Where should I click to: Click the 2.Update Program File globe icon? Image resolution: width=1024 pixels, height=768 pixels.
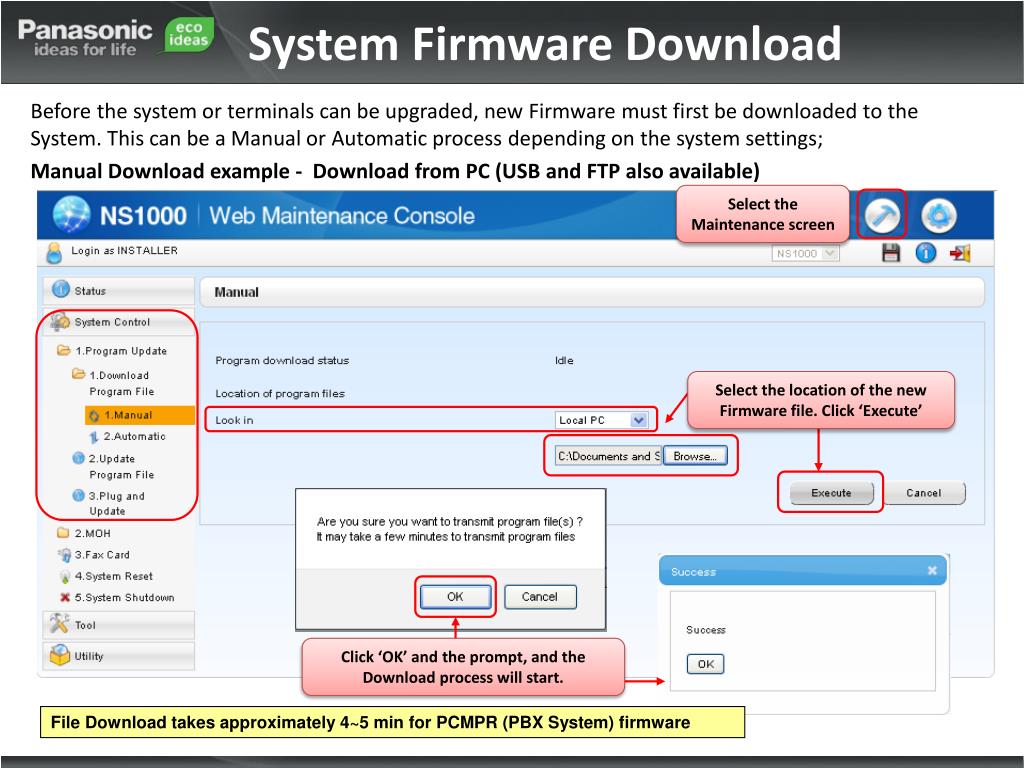78,458
